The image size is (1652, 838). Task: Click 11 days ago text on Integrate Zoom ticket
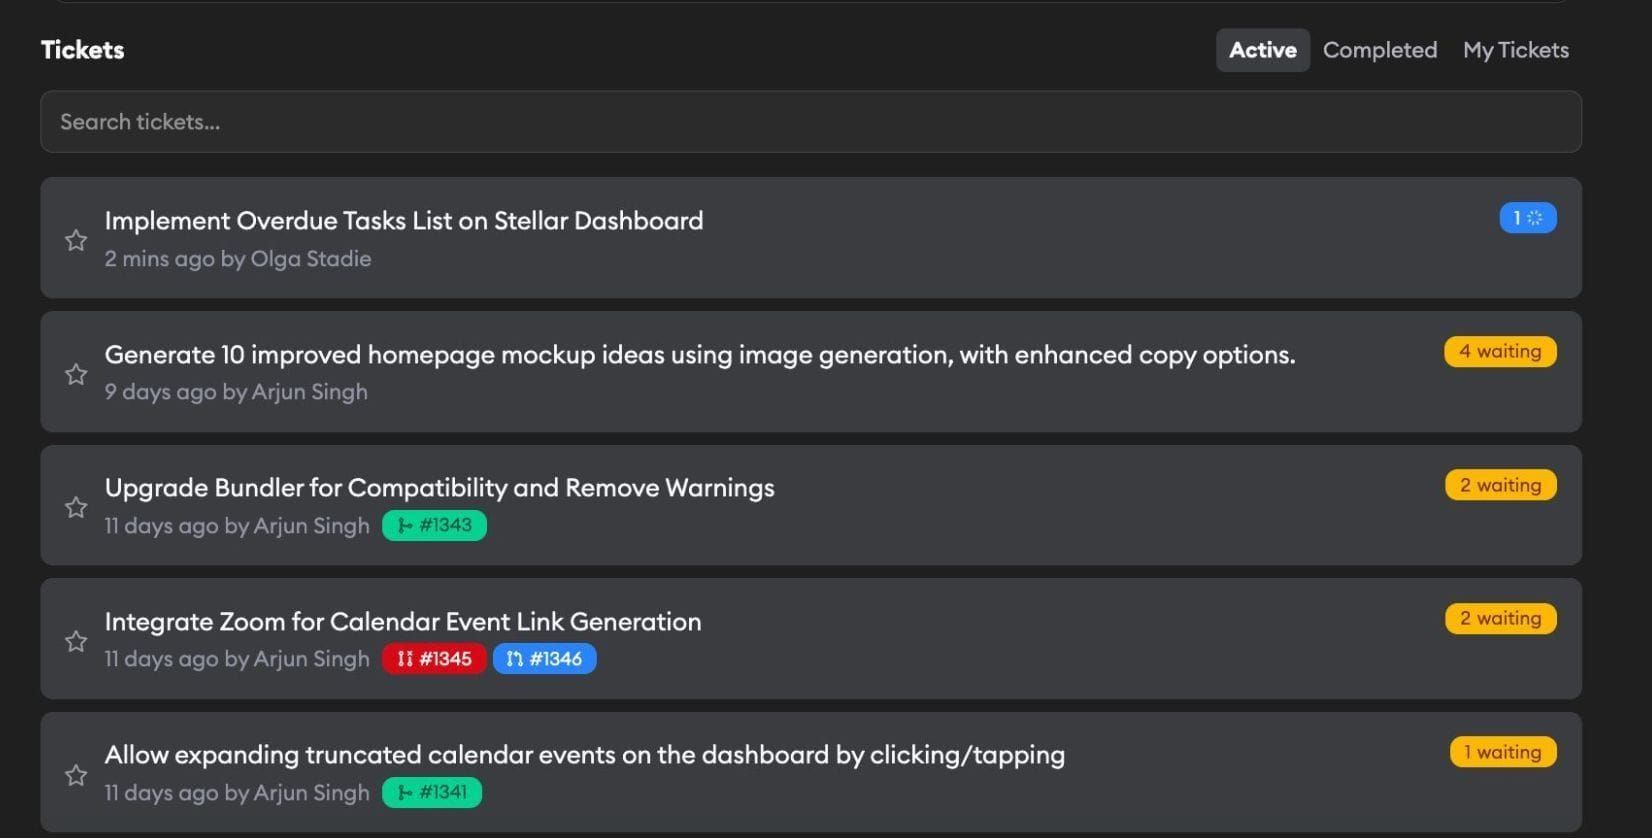point(237,659)
